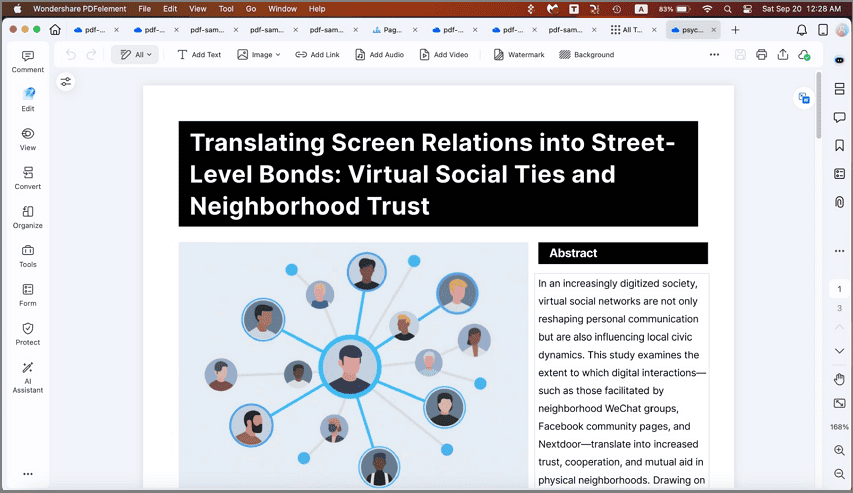Image resolution: width=853 pixels, height=493 pixels.
Task: Open the Apple menu
Action: point(17,9)
